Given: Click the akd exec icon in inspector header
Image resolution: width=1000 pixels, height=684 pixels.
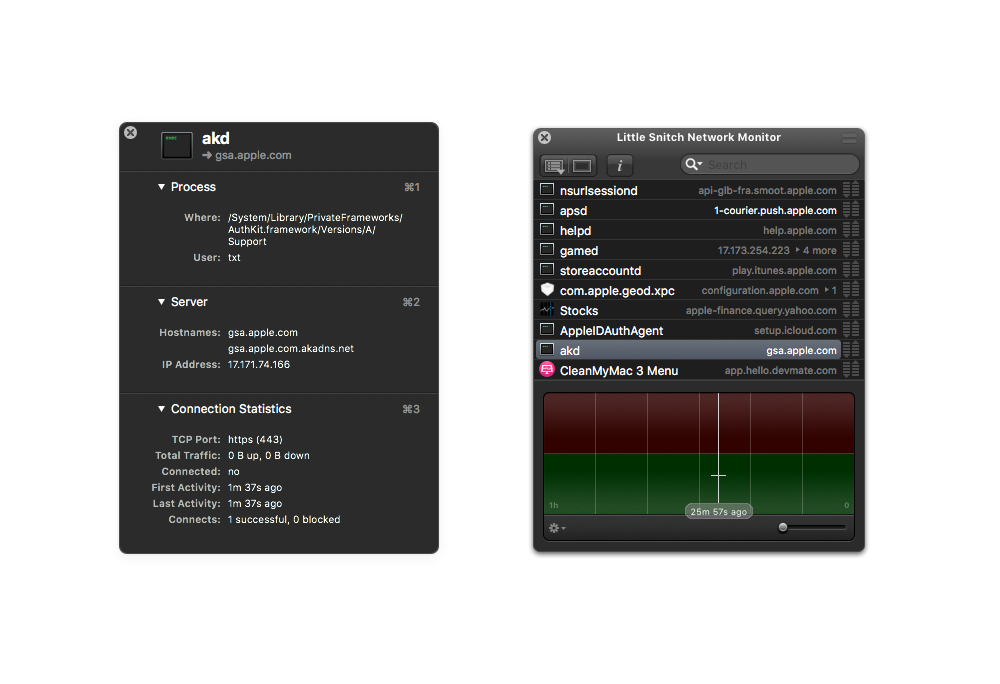Looking at the screenshot, I should point(177,145).
